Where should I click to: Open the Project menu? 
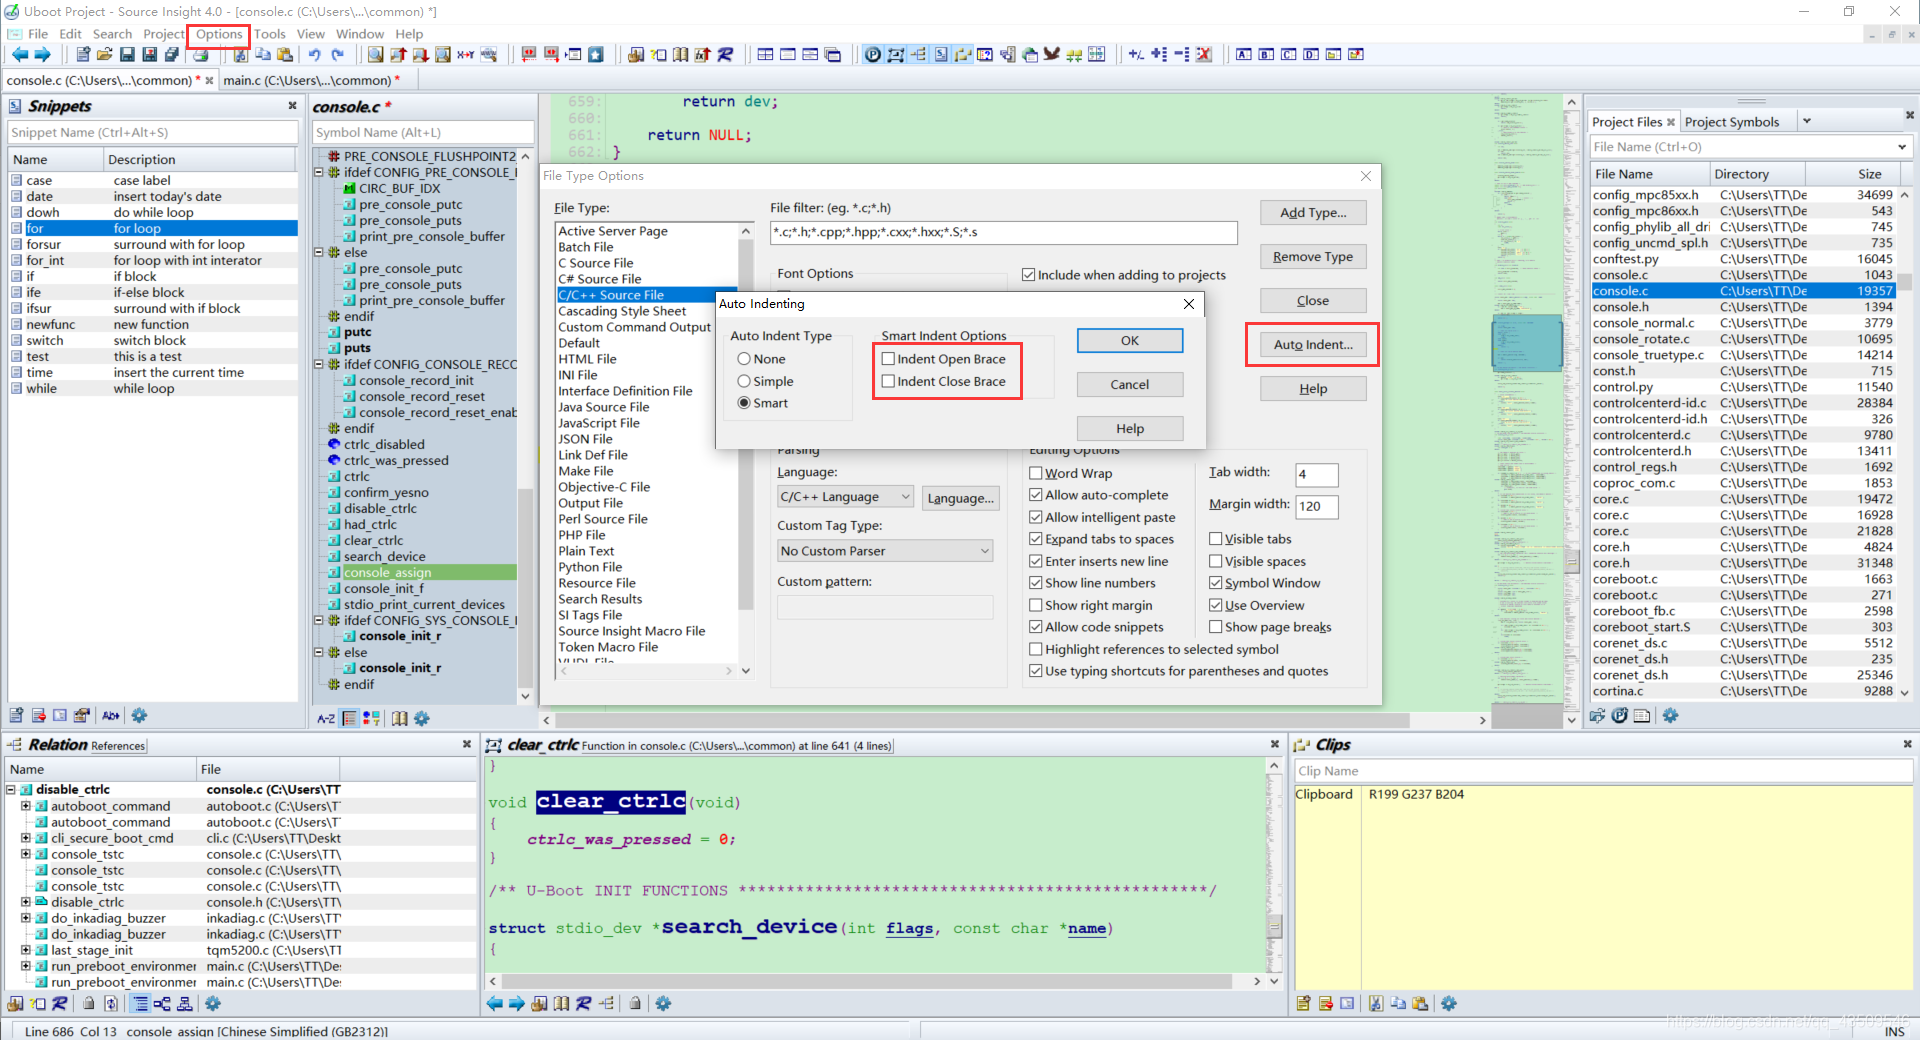click(x=163, y=34)
